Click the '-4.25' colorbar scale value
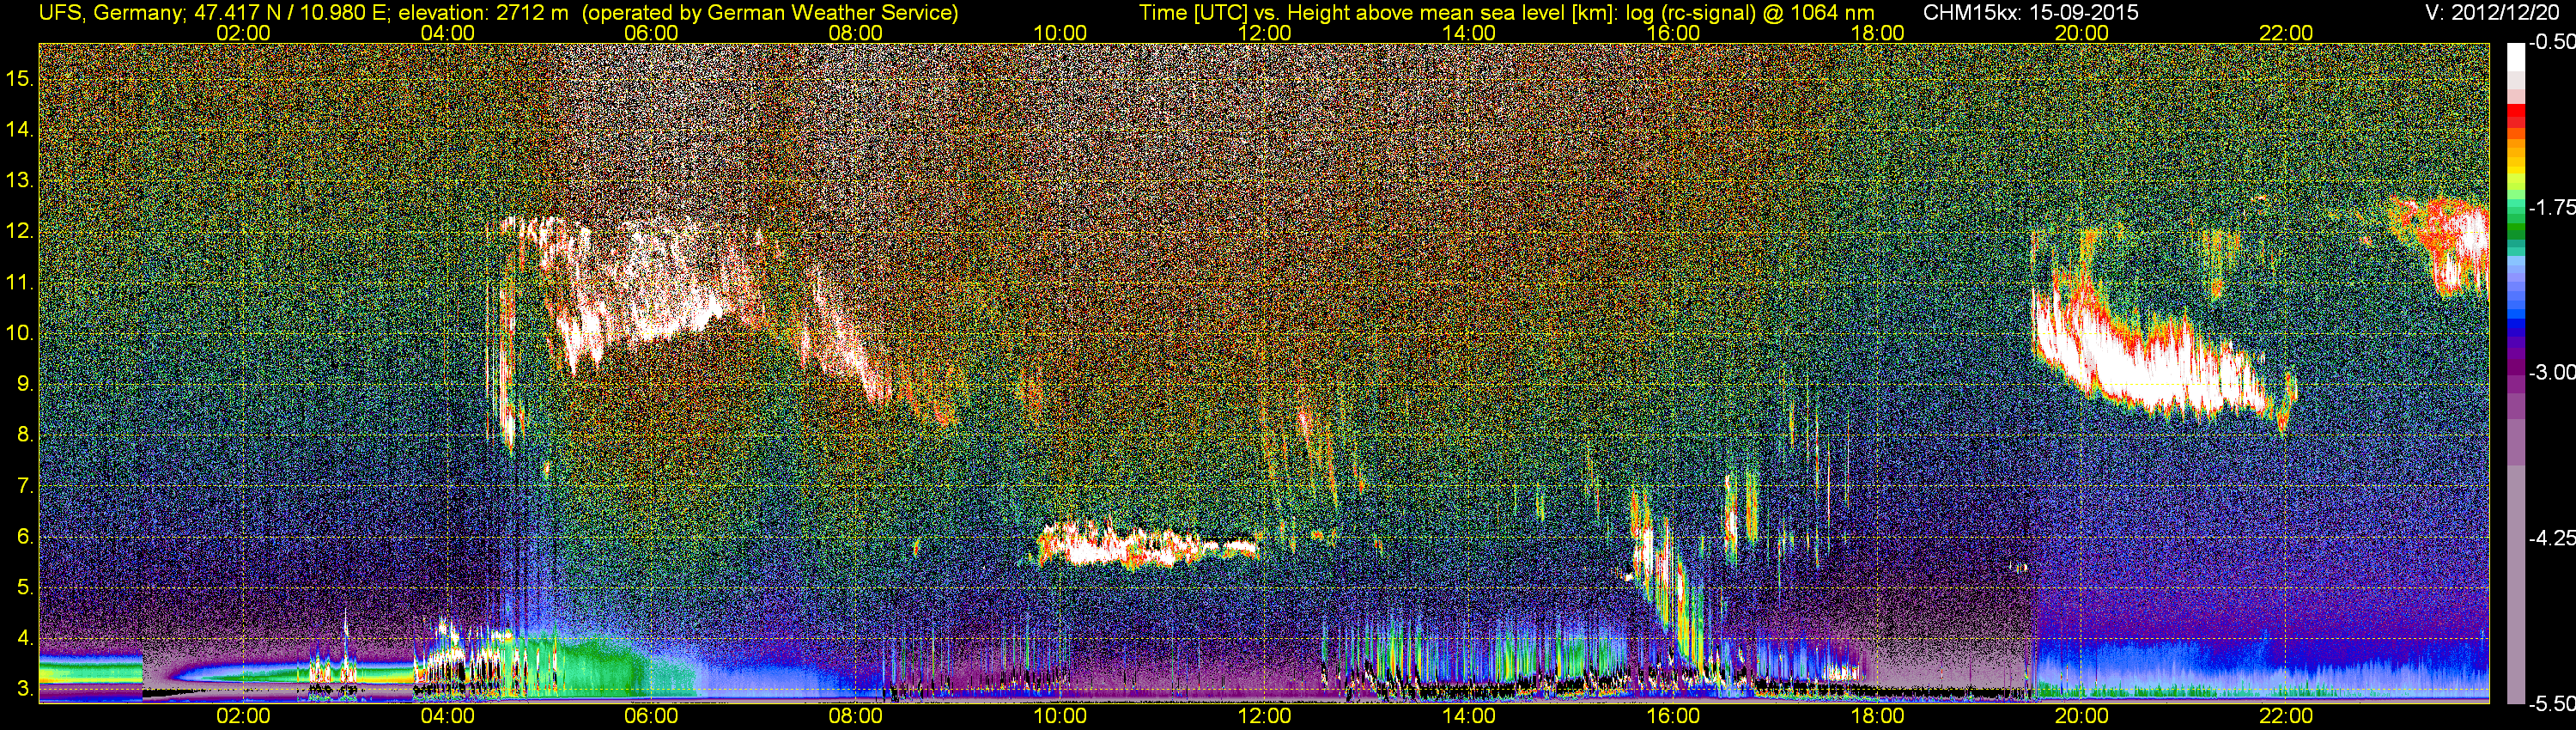2576x730 pixels. [2551, 538]
